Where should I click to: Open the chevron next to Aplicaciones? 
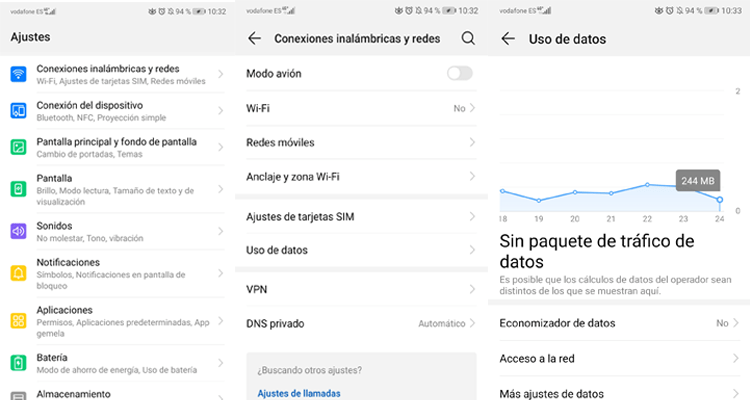(x=221, y=321)
